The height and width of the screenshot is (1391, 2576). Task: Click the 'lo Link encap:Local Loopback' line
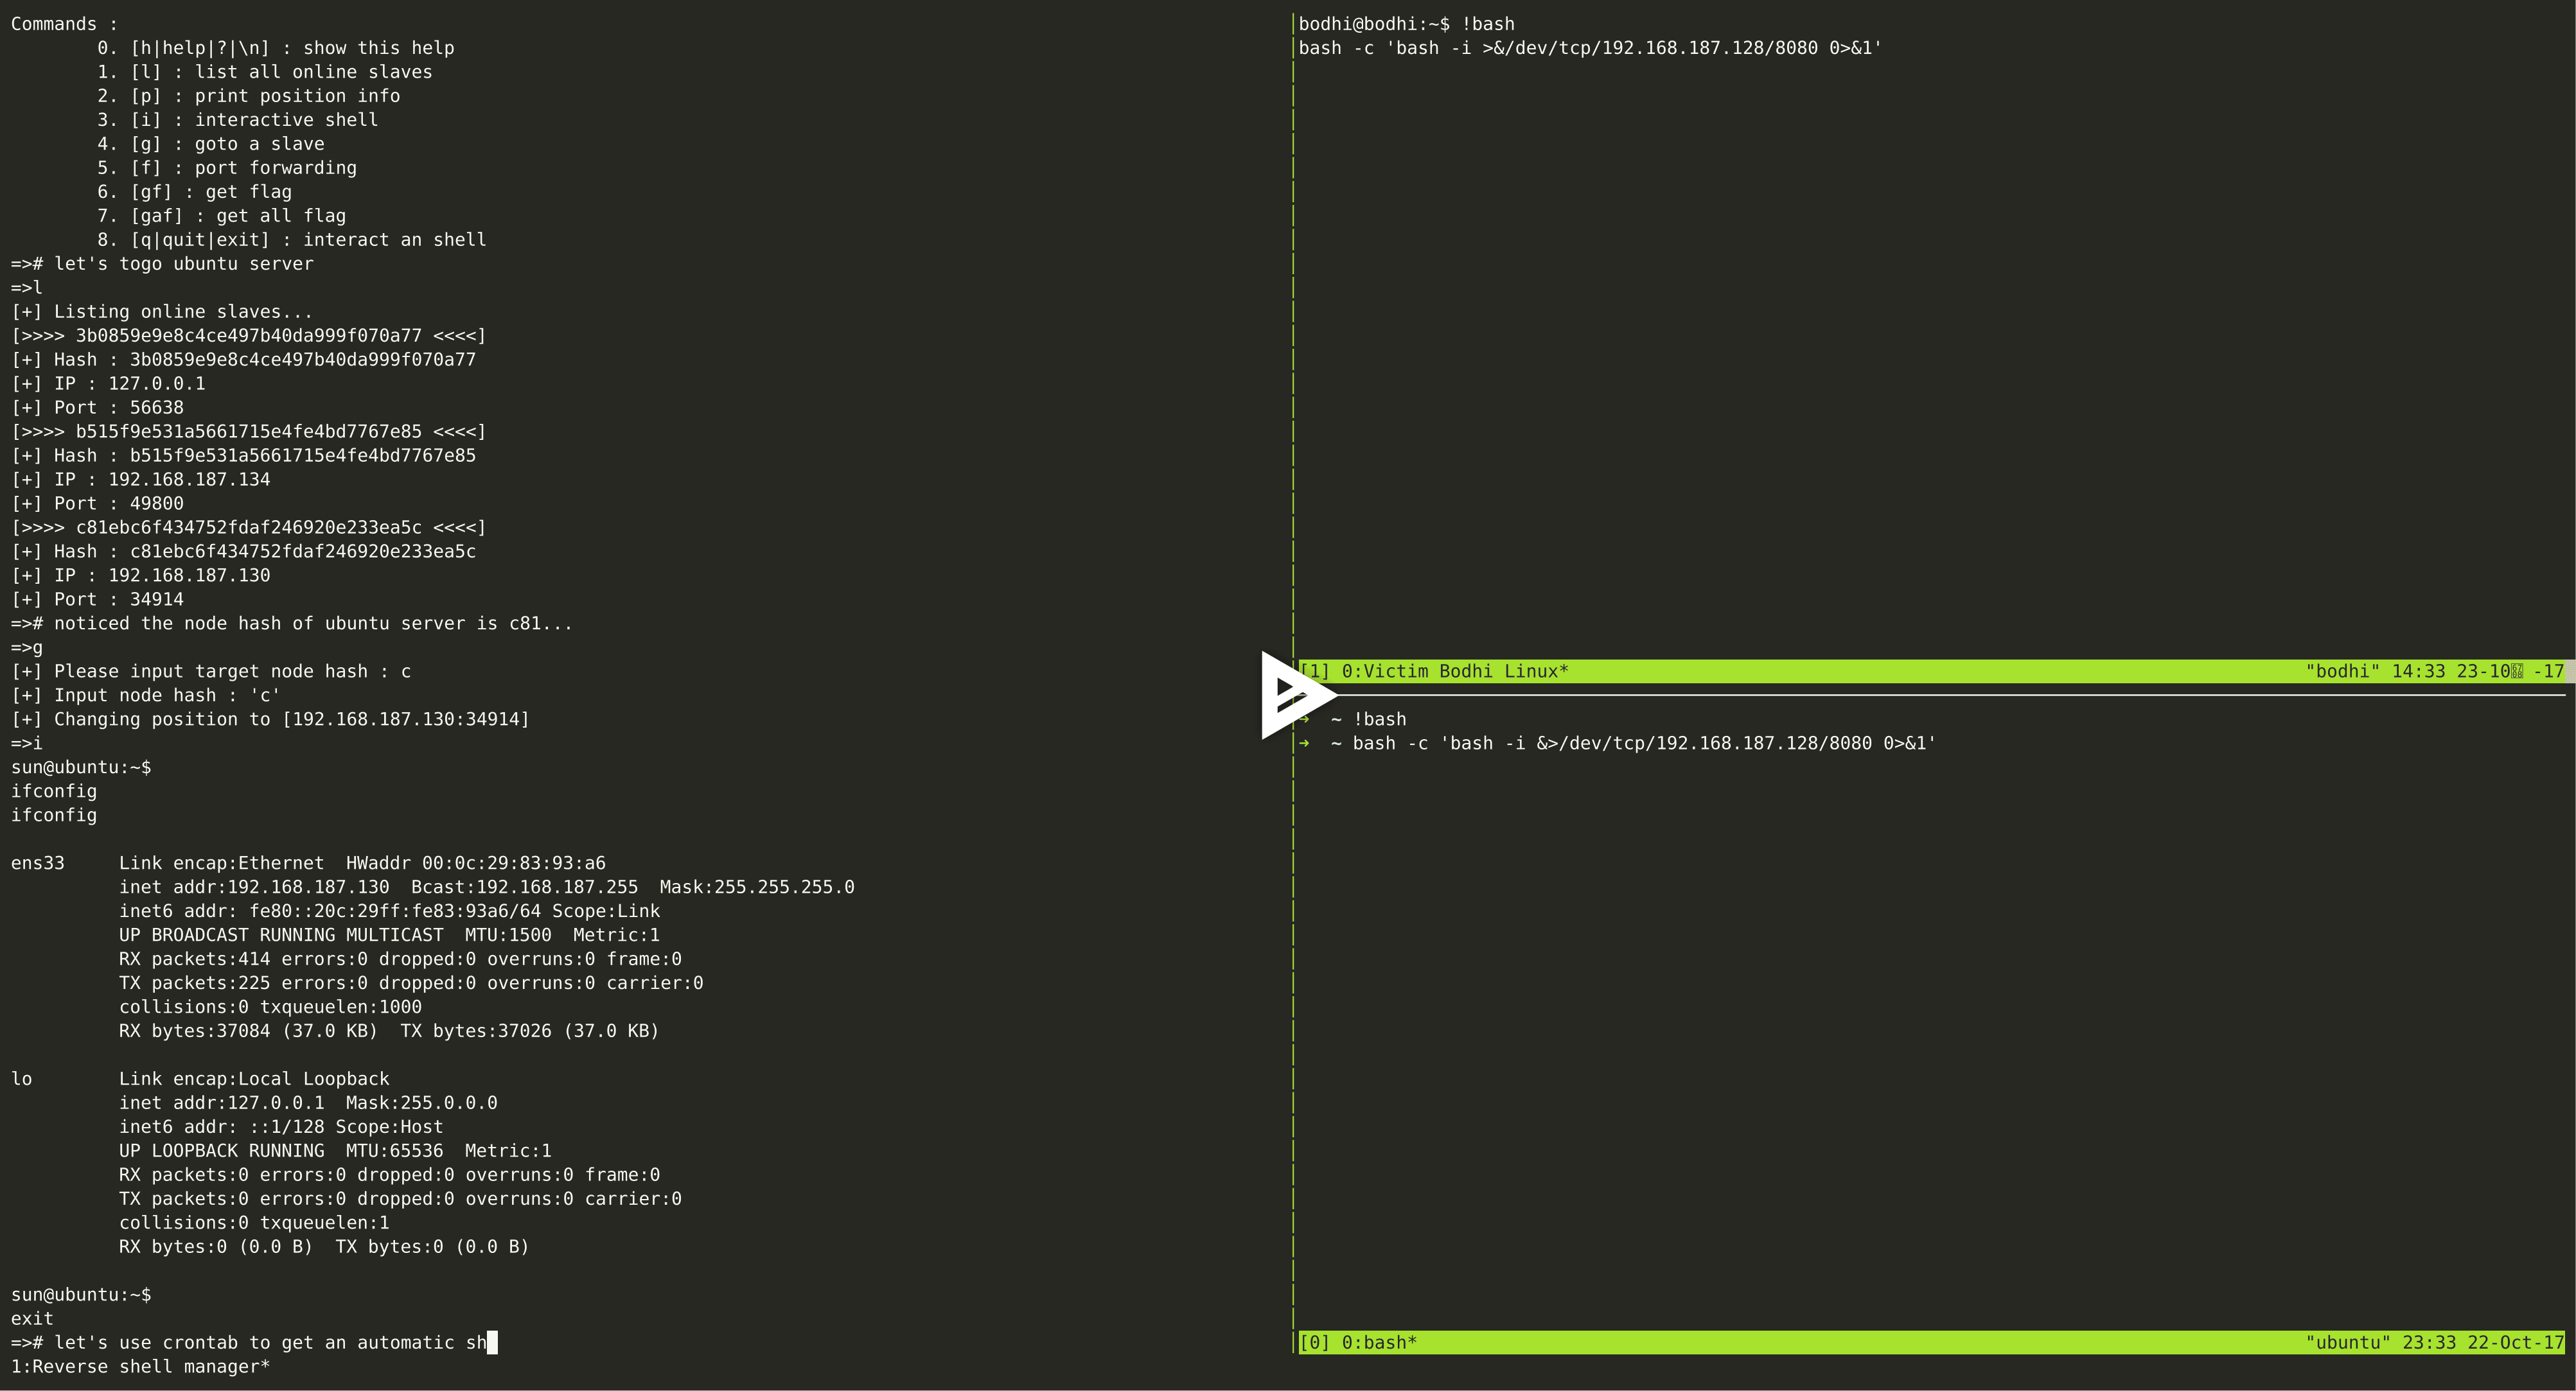(200, 1079)
